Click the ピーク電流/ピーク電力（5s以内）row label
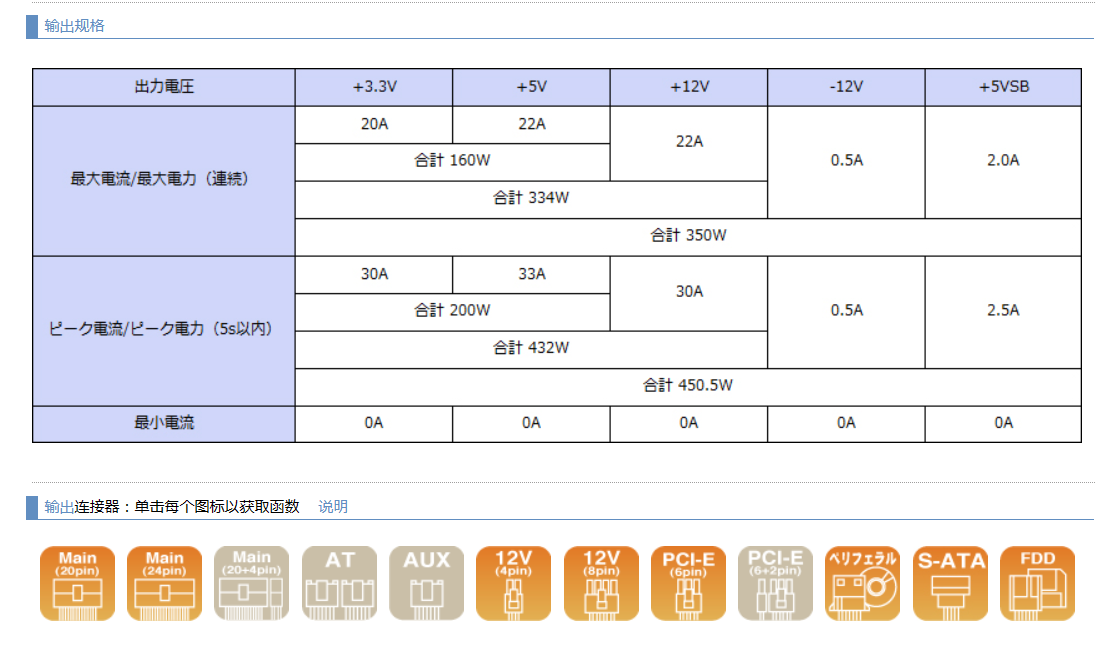1106x647 pixels. 164,331
